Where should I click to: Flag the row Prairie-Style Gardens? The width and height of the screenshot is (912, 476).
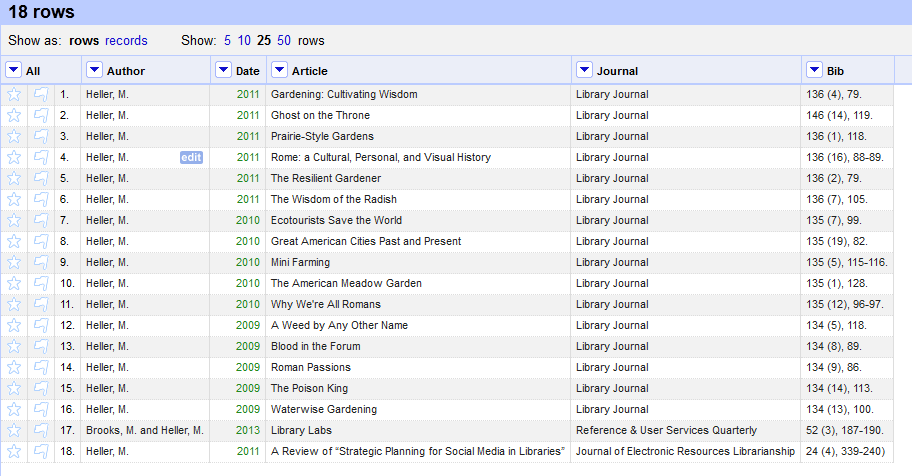(41, 136)
